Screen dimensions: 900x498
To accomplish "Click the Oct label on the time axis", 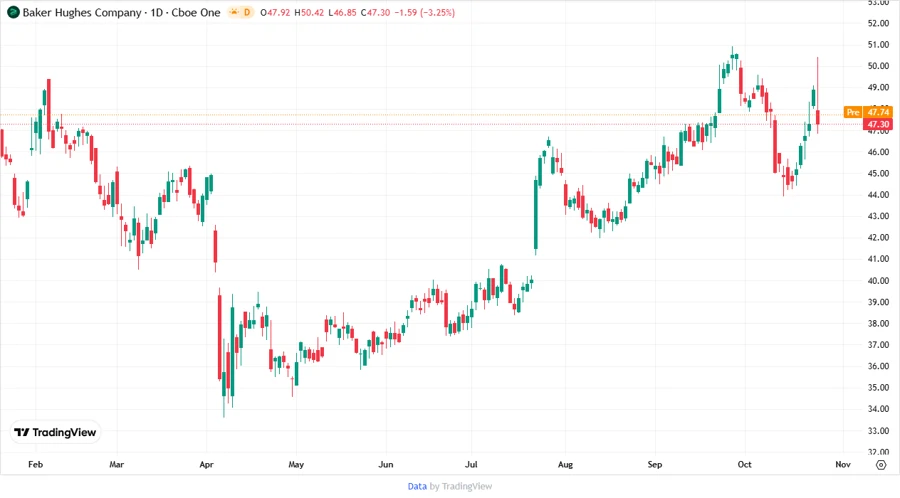I will 744,464.
